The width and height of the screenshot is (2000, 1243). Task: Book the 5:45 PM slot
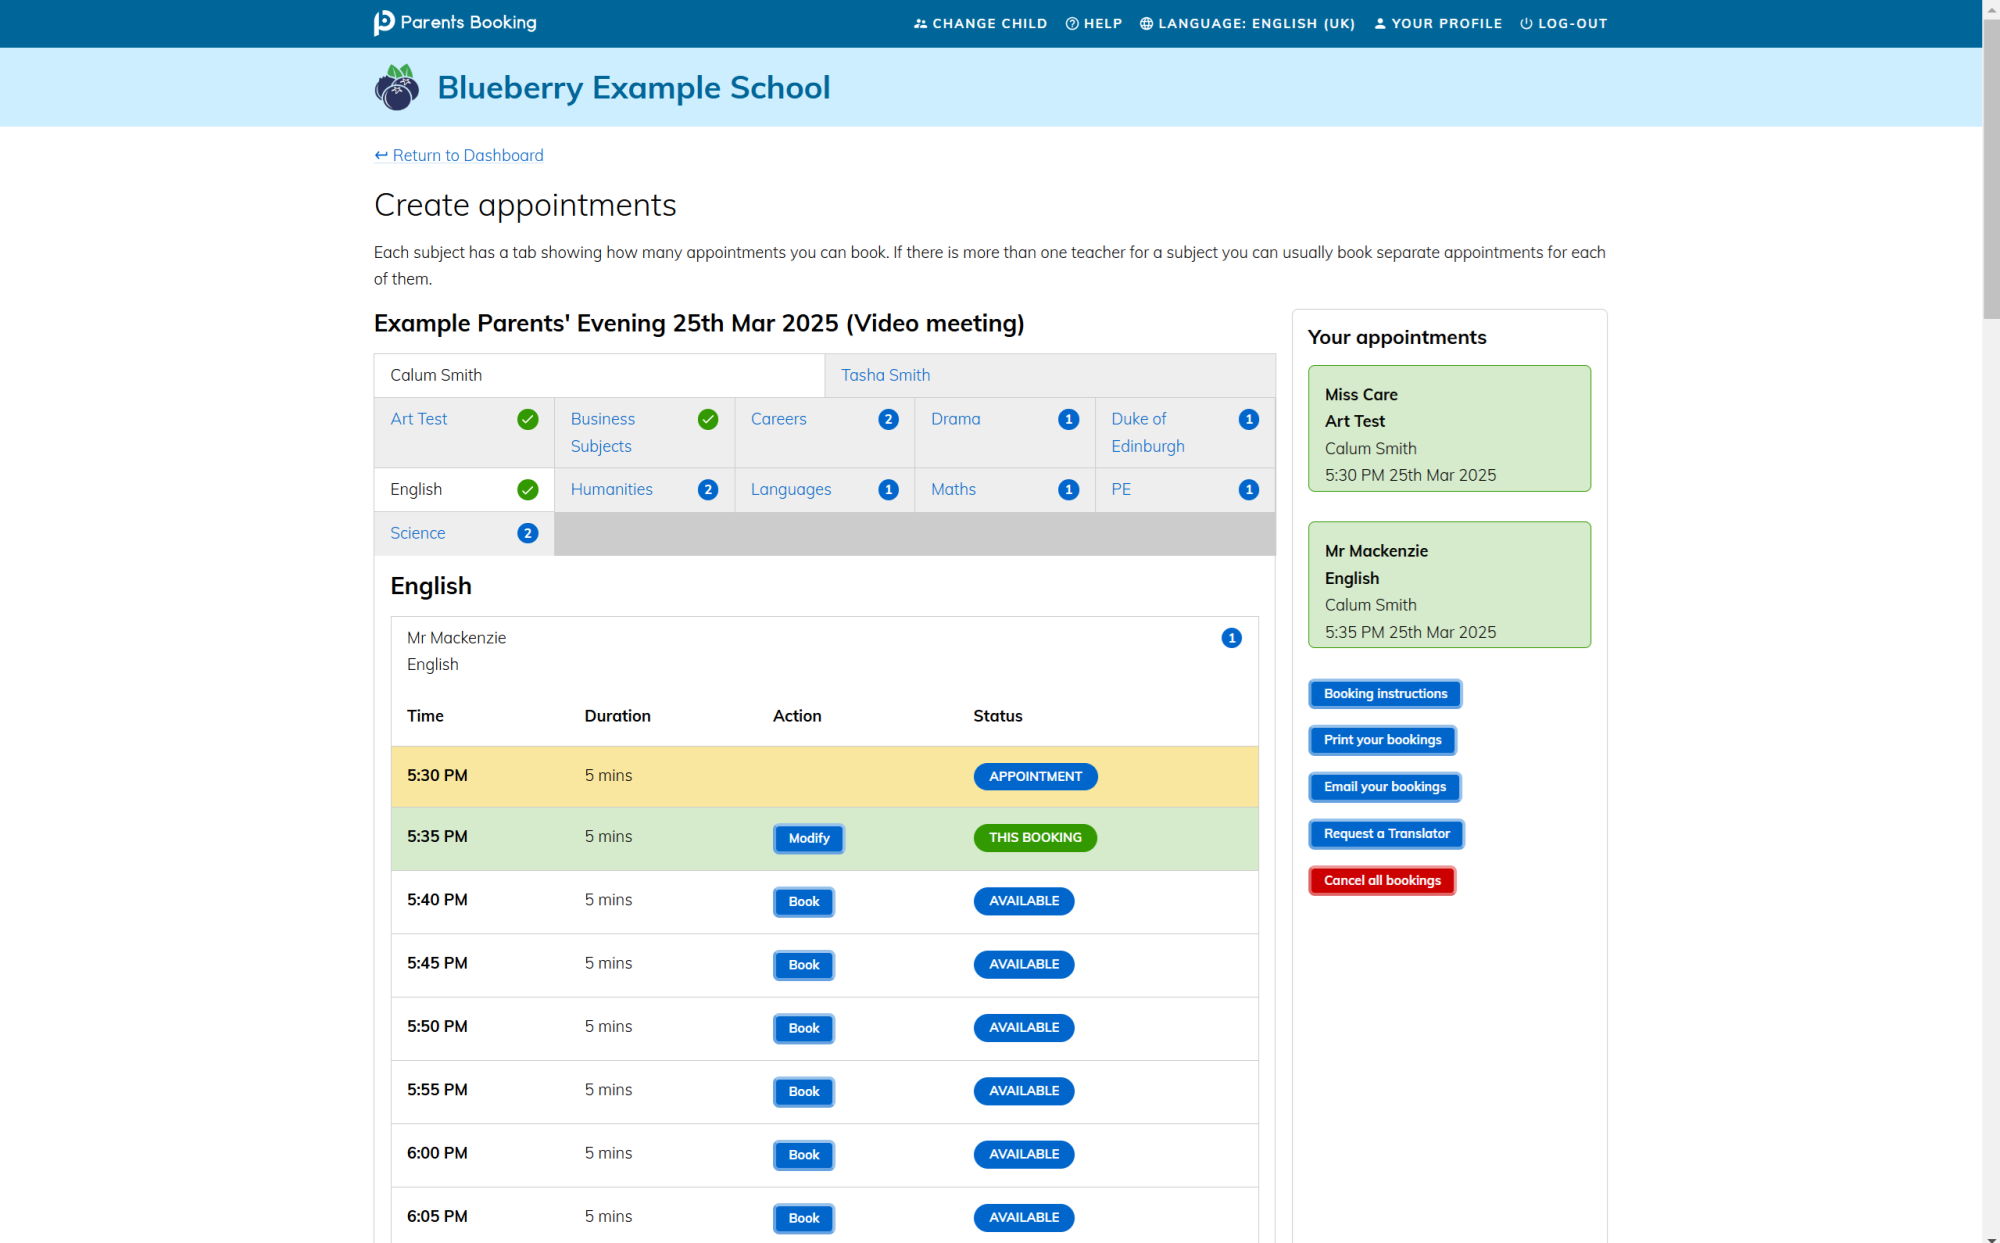point(803,965)
